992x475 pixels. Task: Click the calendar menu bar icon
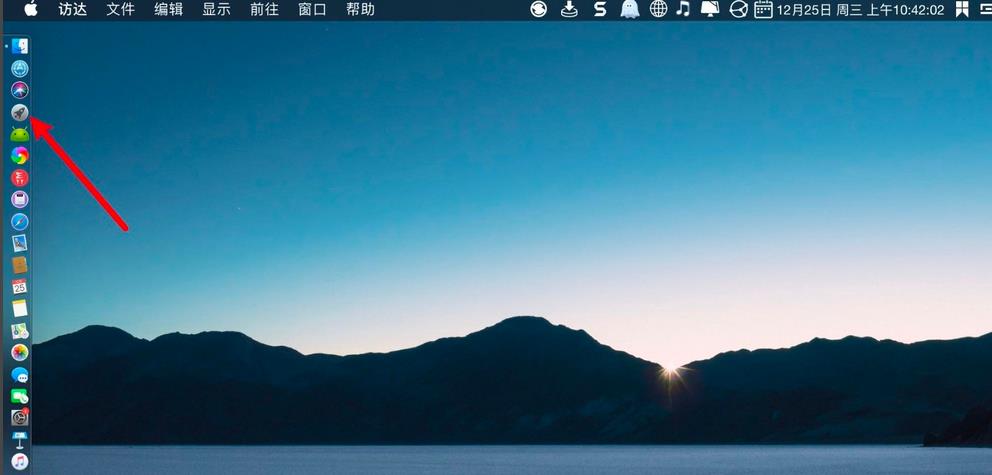pos(764,9)
